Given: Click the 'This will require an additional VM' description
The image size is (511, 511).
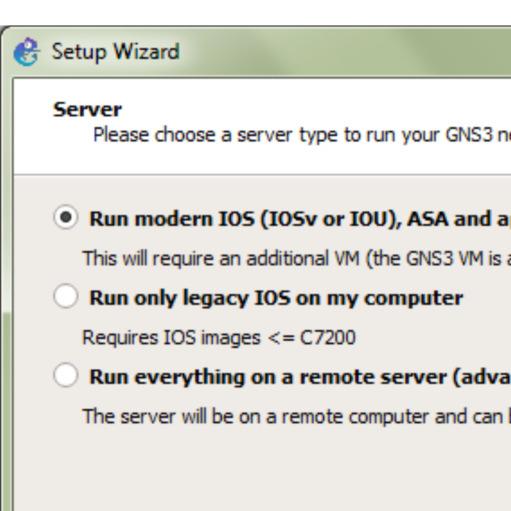Looking at the screenshot, I should click(x=297, y=258).
